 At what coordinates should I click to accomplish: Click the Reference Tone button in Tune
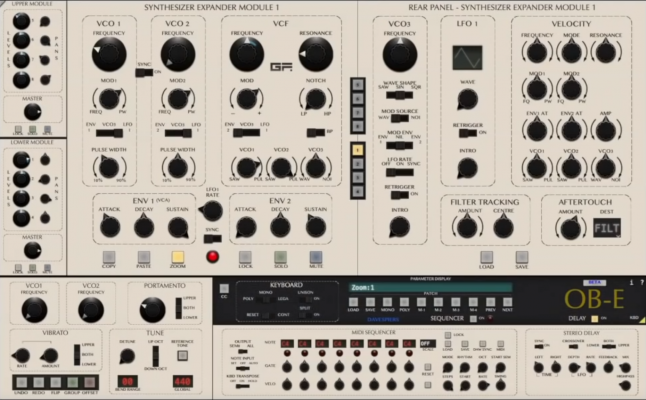tap(182, 355)
